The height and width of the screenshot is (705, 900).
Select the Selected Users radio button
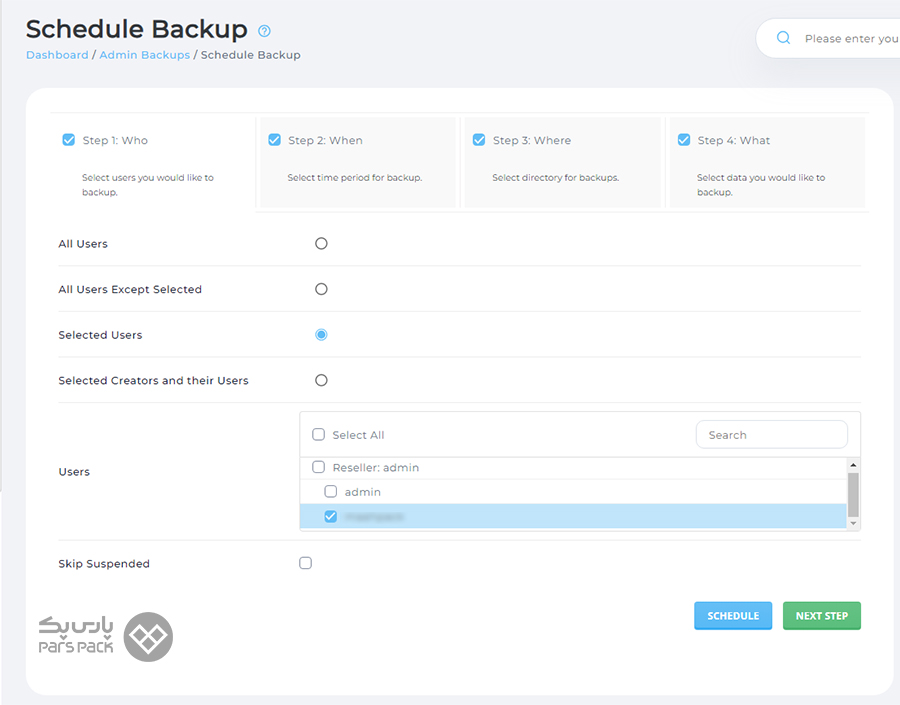tap(321, 335)
